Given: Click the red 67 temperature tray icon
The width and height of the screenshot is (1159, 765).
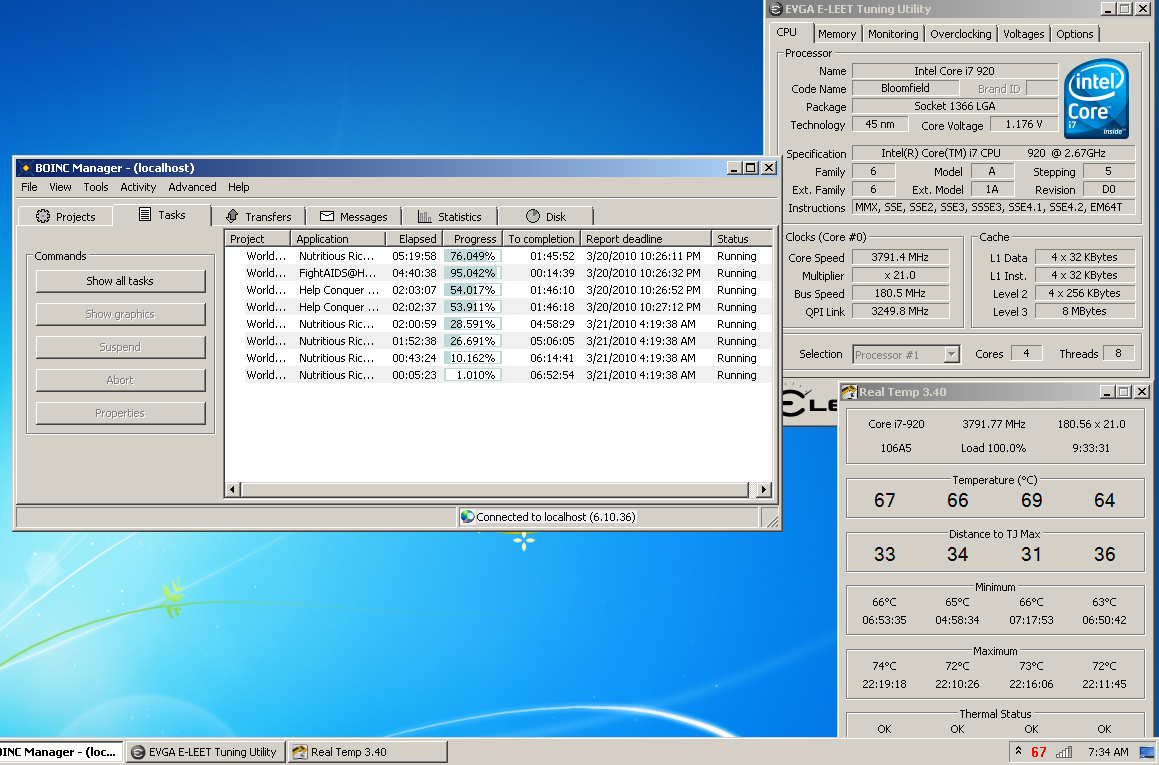Looking at the screenshot, I should click(1039, 752).
